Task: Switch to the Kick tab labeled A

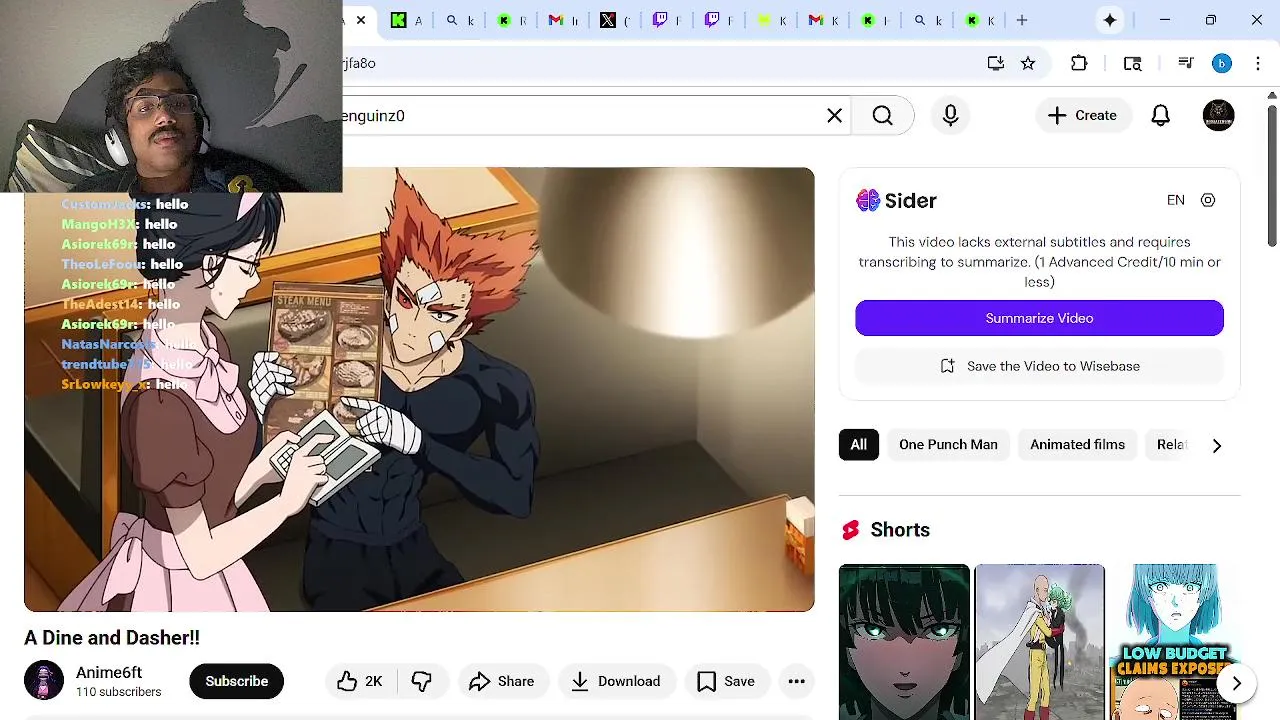Action: pyautogui.click(x=405, y=20)
